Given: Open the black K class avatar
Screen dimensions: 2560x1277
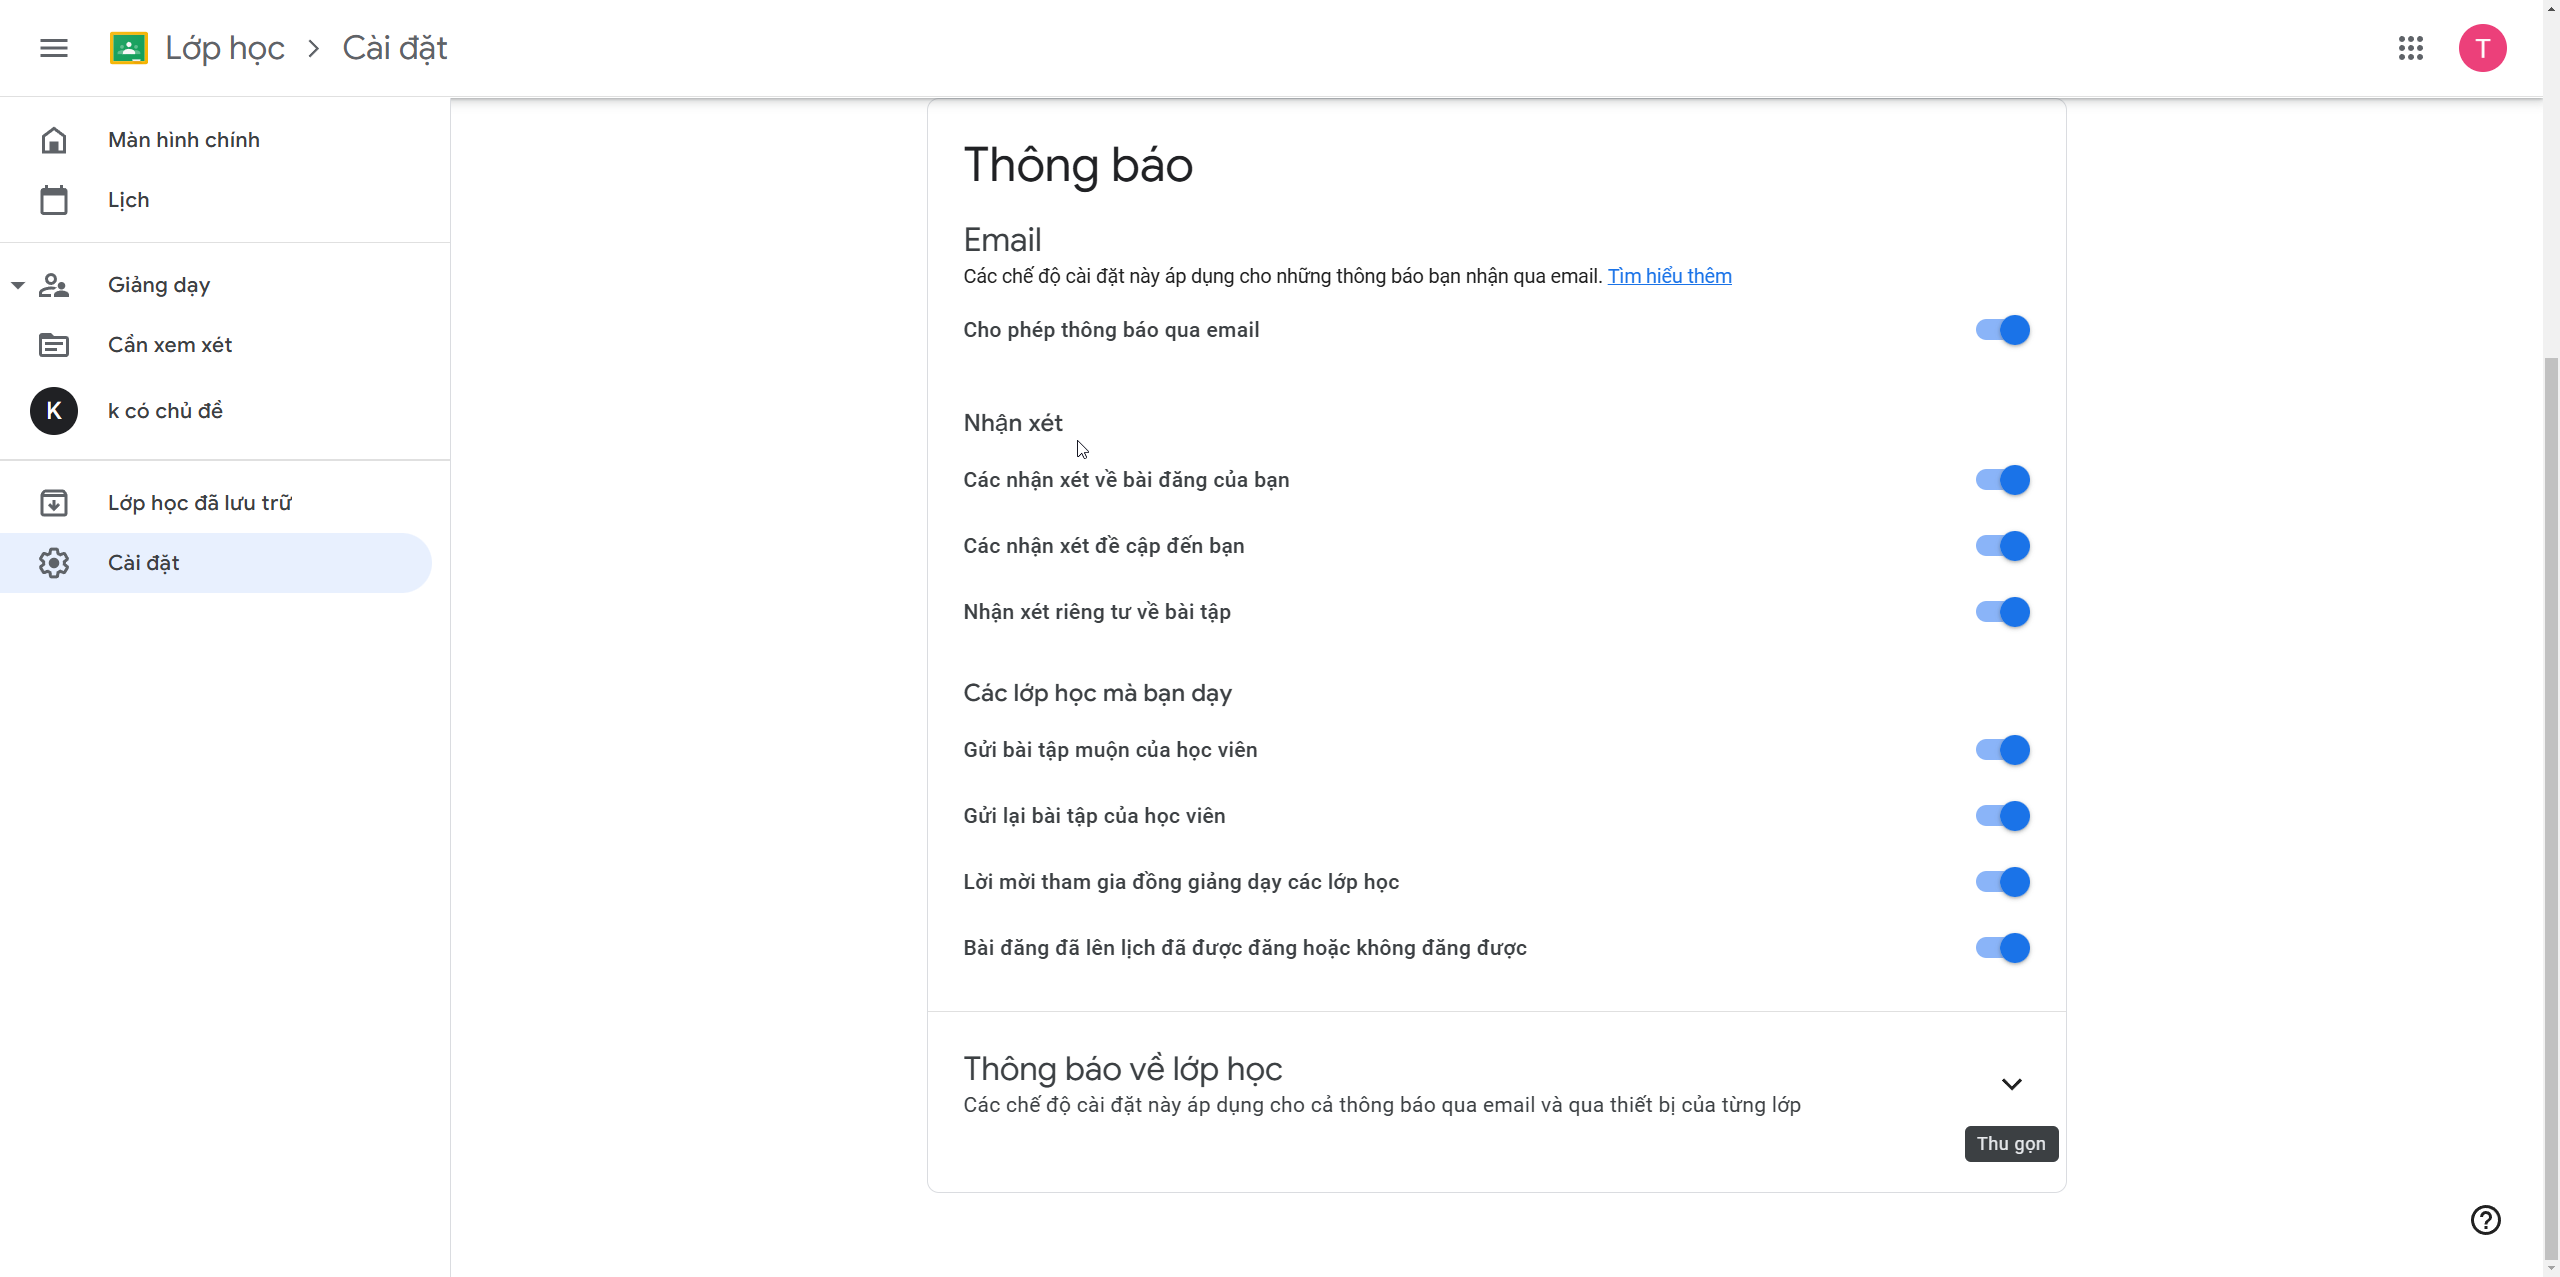Looking at the screenshot, I should 54,411.
